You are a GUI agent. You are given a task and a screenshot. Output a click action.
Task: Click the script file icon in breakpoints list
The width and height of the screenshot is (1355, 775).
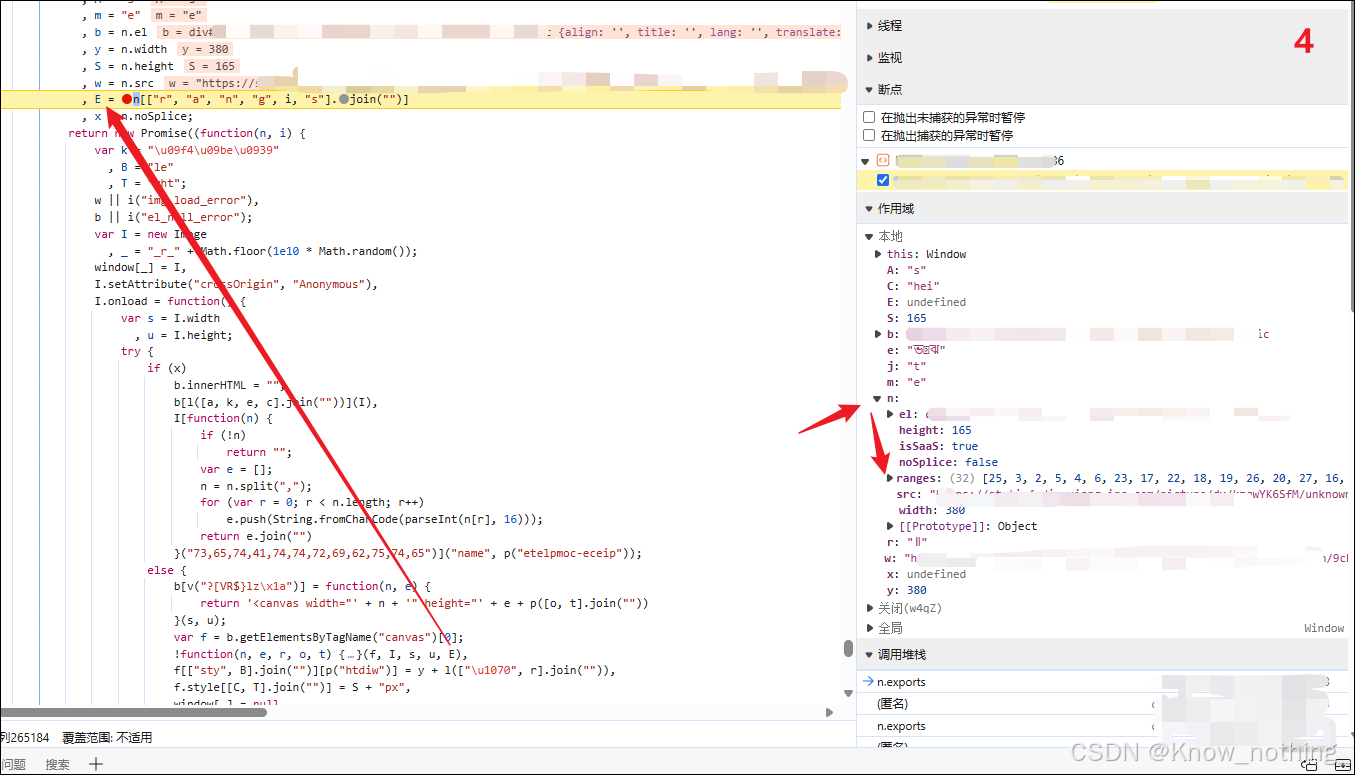click(x=883, y=160)
